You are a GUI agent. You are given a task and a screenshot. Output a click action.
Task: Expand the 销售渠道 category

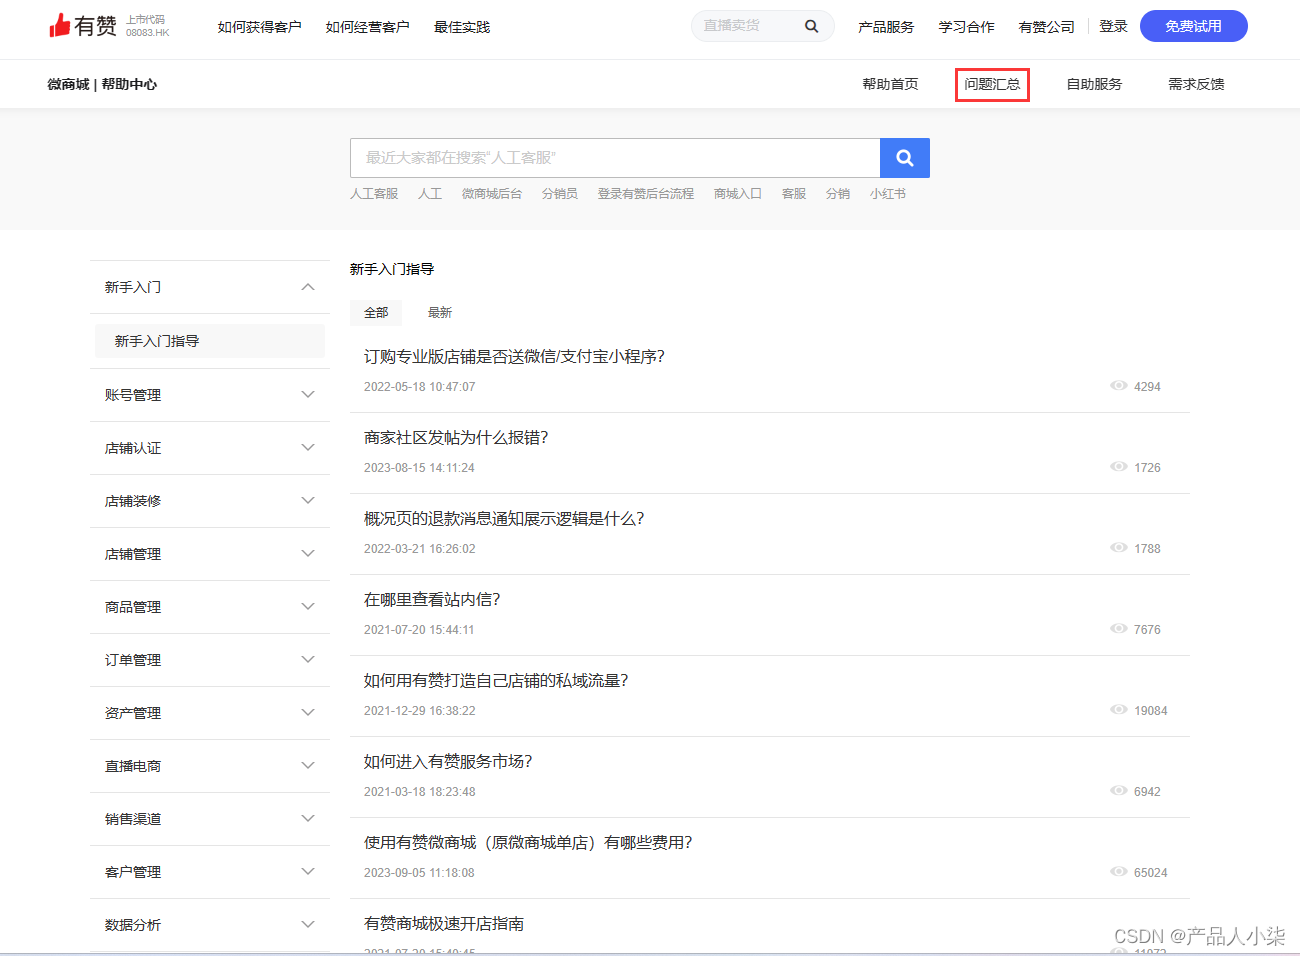click(x=210, y=819)
